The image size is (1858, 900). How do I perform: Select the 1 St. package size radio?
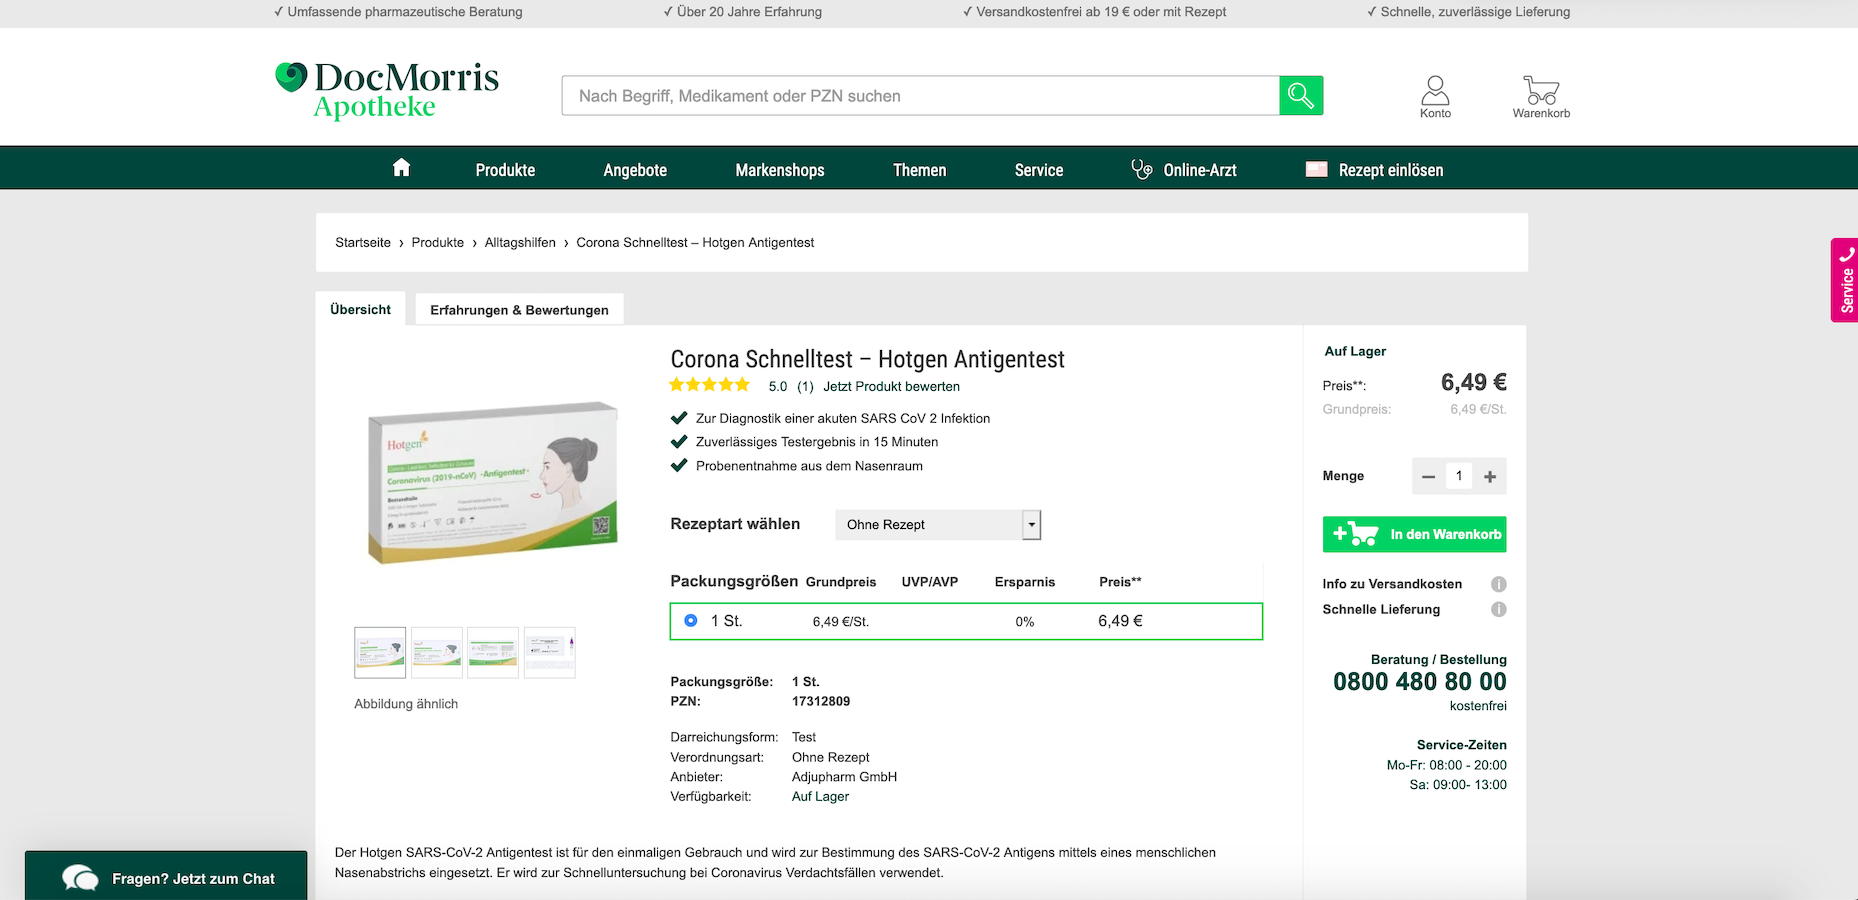tap(691, 621)
